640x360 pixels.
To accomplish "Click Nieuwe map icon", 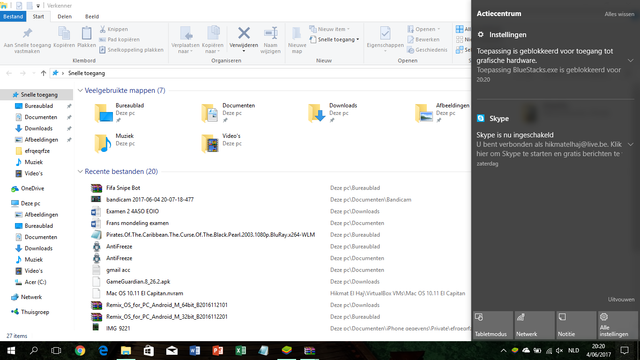I will (x=297, y=33).
